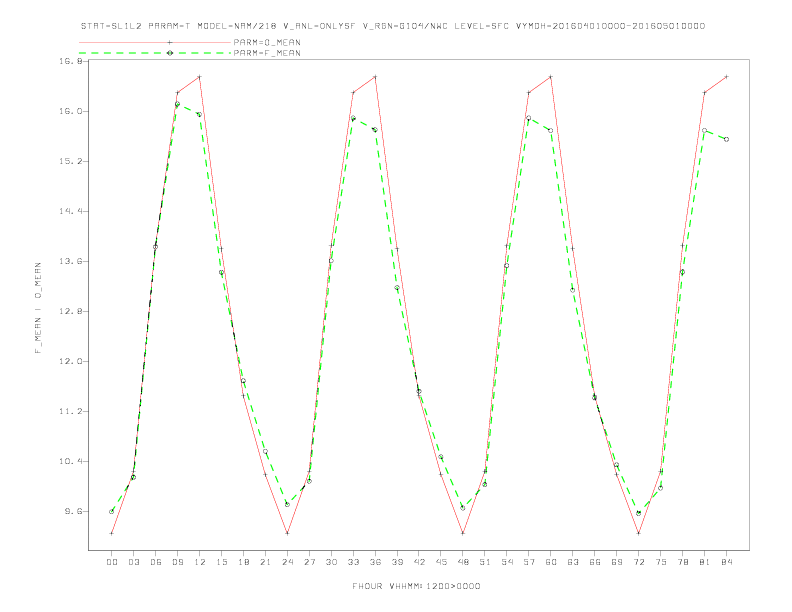Click x-axis forecast hour label 84
Image resolution: width=792 pixels, height=612 pixels.
click(x=727, y=562)
